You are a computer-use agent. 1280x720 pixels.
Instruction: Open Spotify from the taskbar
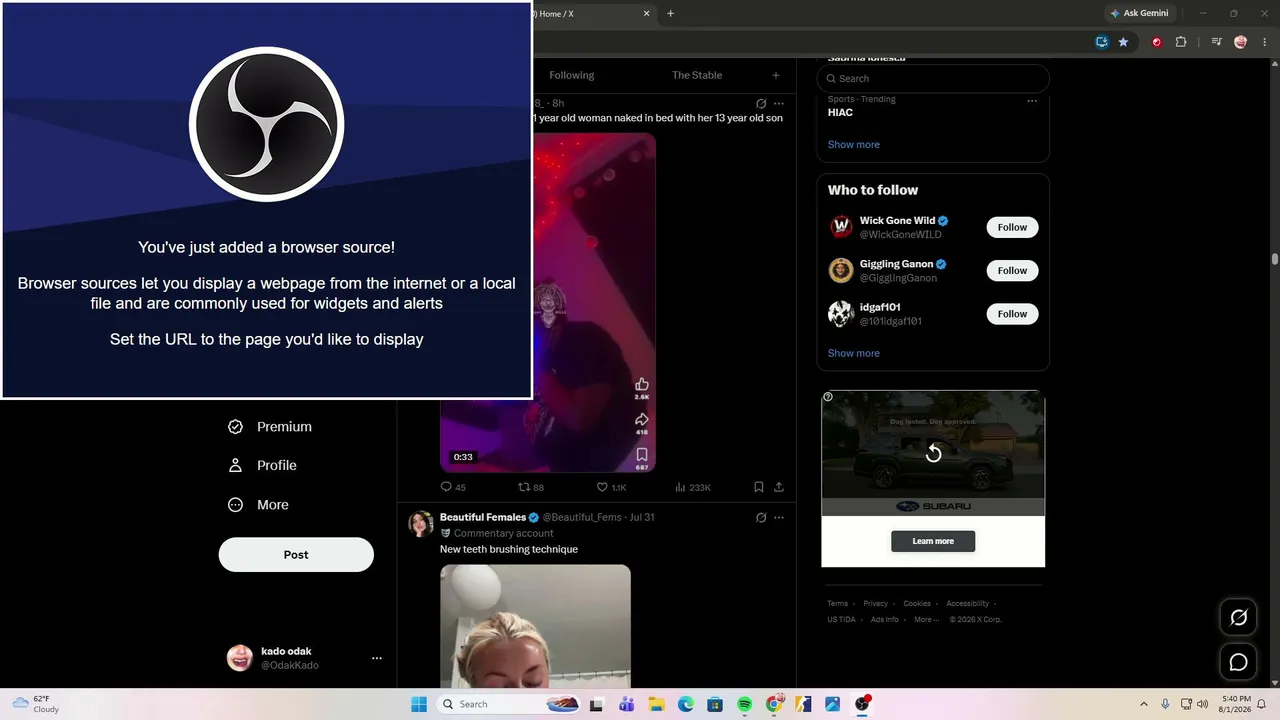point(744,704)
